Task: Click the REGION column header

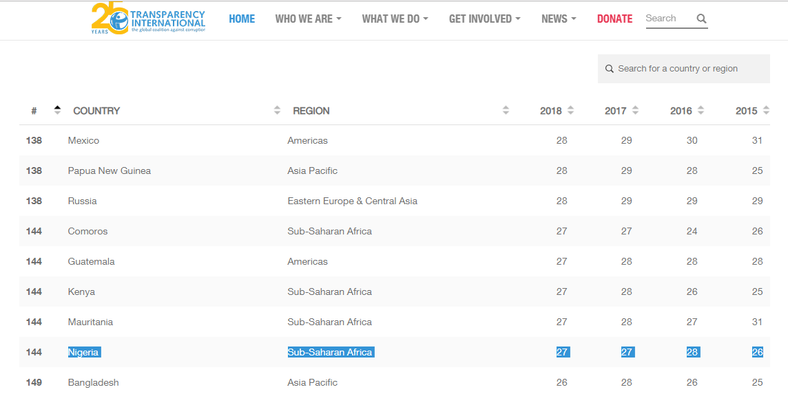Action: click(x=311, y=111)
